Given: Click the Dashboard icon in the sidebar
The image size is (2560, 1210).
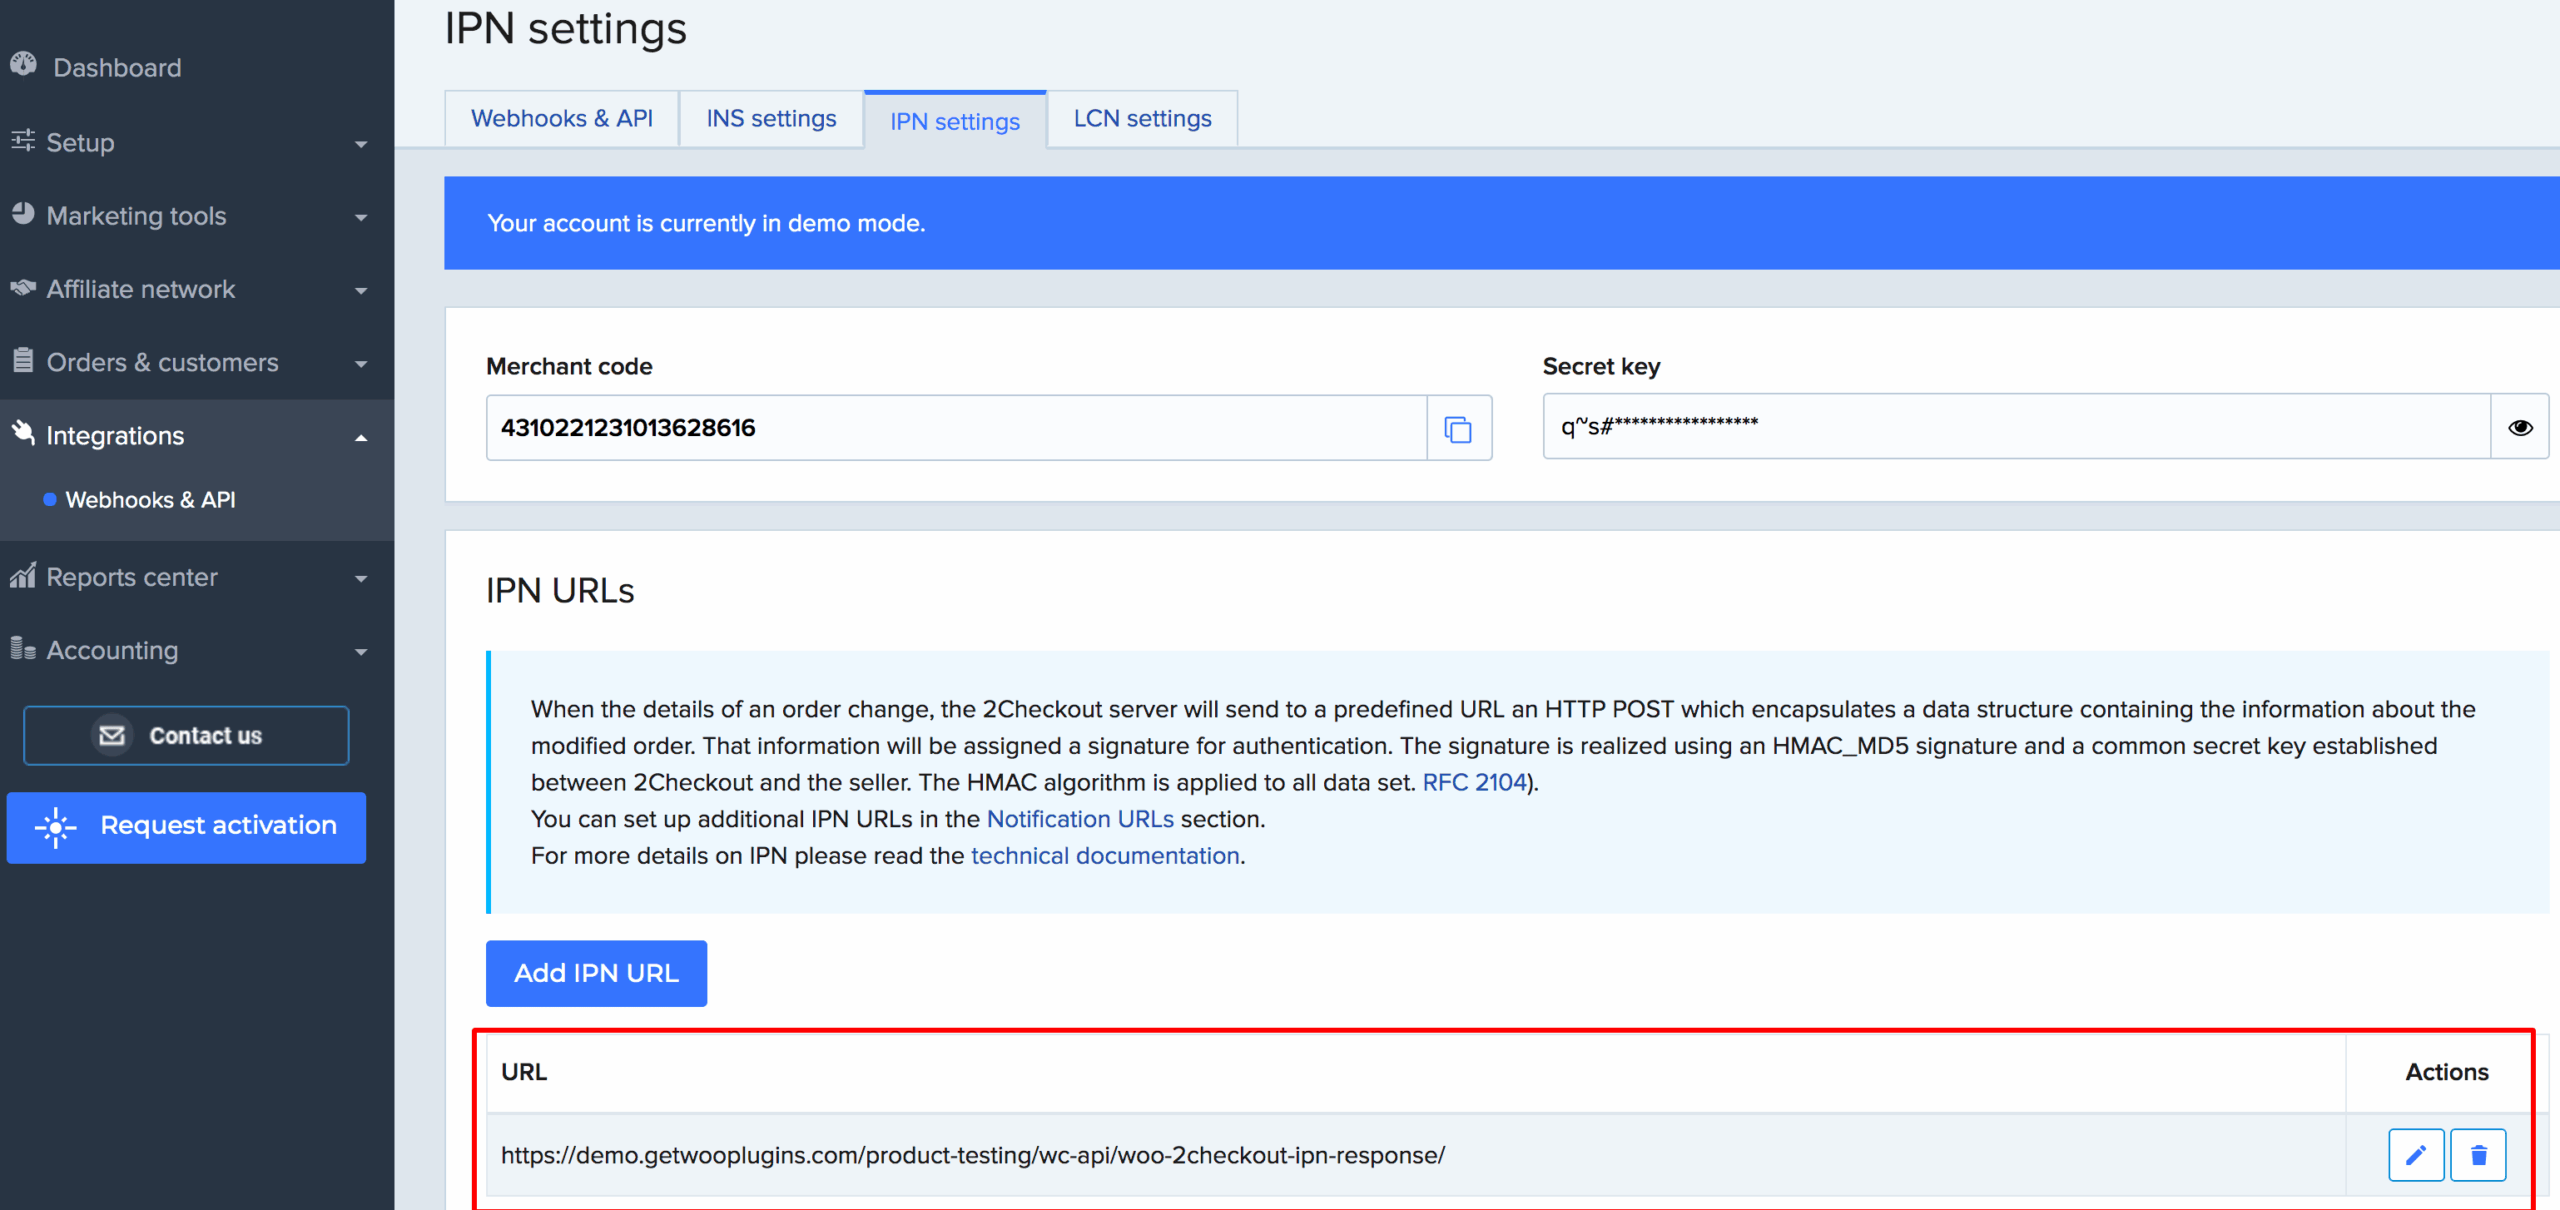Looking at the screenshot, I should click(x=24, y=66).
